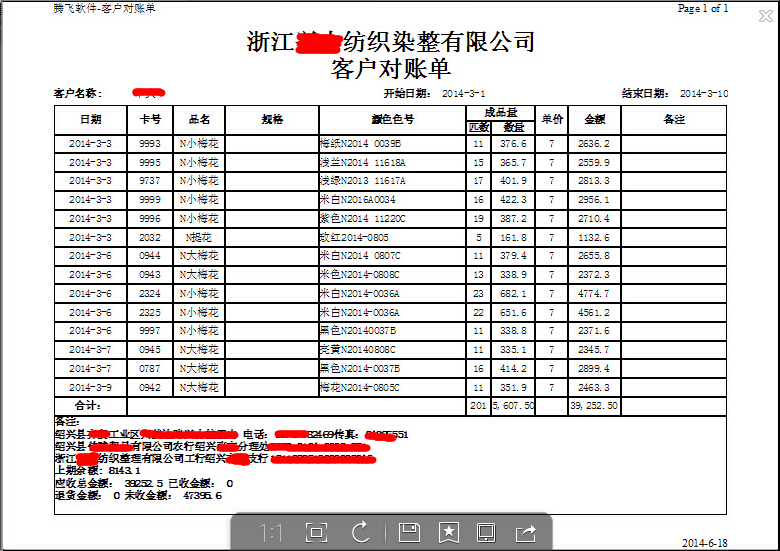Share the image using the arrow icon
The image size is (780, 551).
[x=525, y=533]
